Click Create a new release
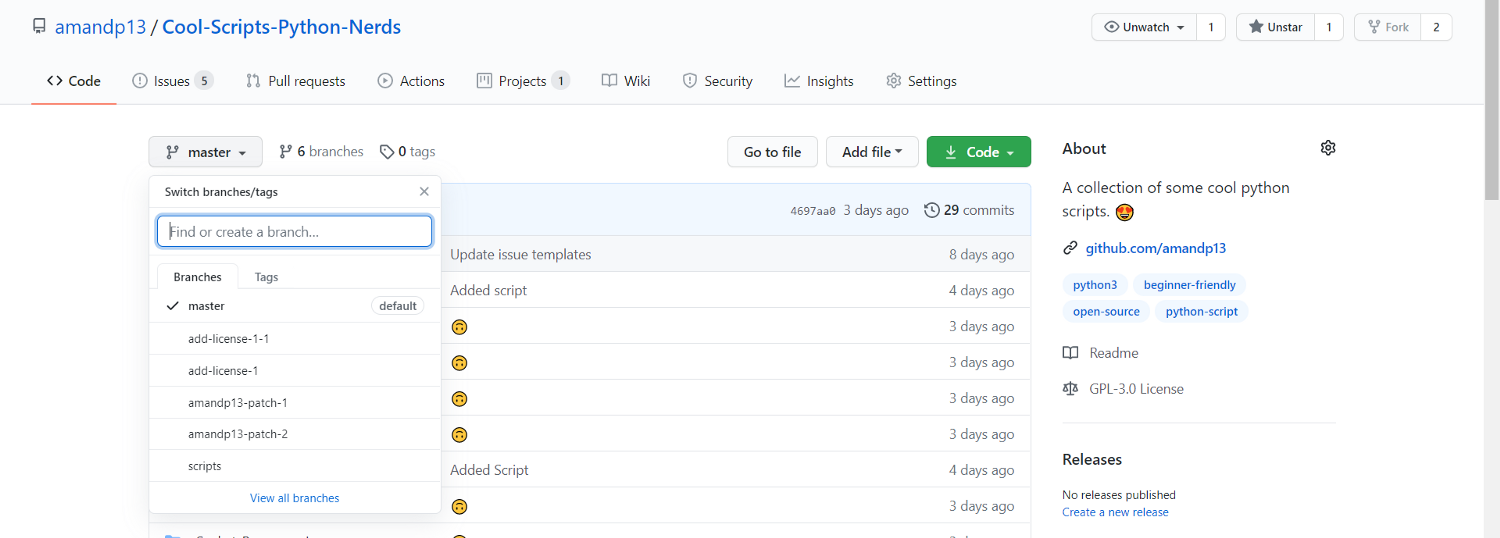This screenshot has height=538, width=1500. coord(1115,512)
